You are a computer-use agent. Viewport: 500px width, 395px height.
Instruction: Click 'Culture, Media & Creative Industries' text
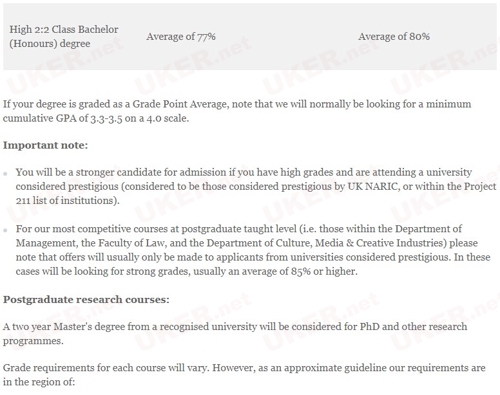coord(361,243)
